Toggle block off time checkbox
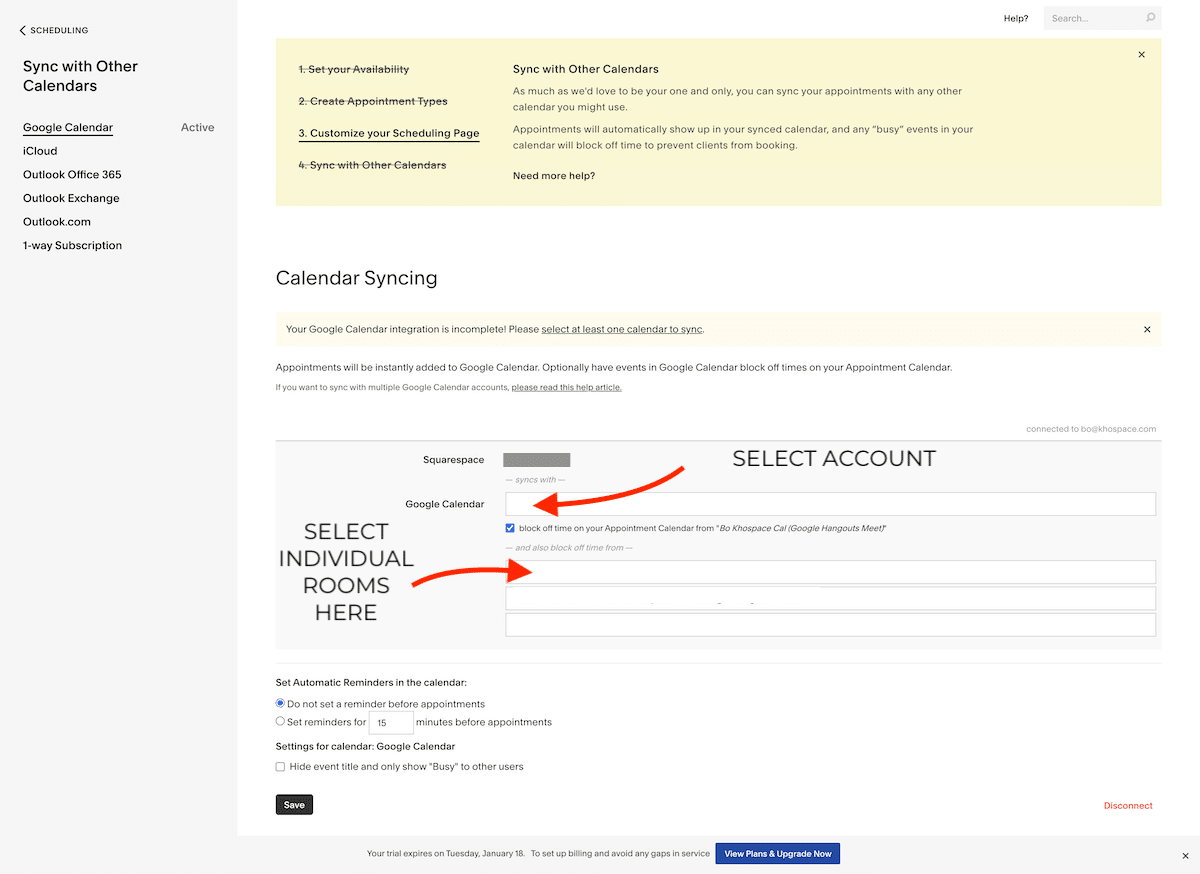The height and width of the screenshot is (874, 1200). coord(511,528)
